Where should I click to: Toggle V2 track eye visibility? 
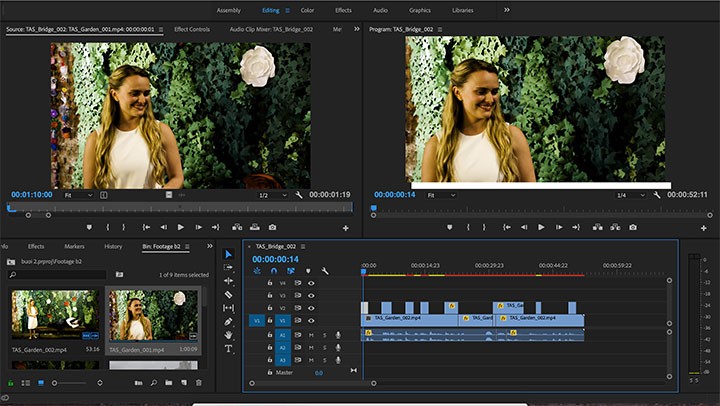pyautogui.click(x=311, y=308)
